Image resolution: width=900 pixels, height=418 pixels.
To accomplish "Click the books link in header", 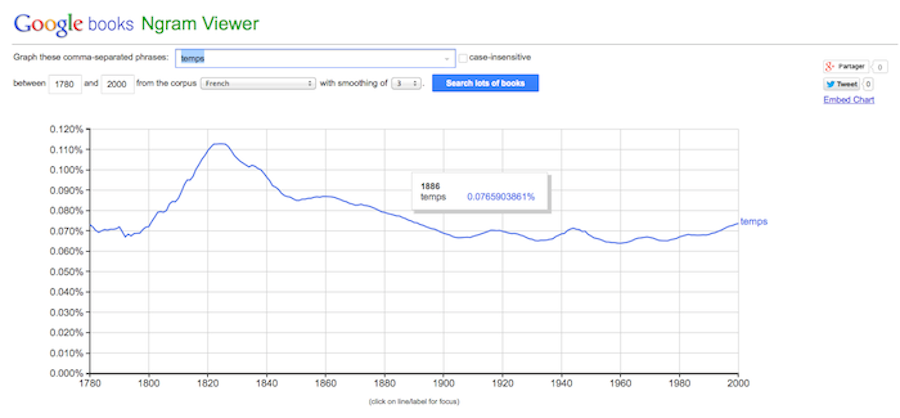I will (111, 24).
